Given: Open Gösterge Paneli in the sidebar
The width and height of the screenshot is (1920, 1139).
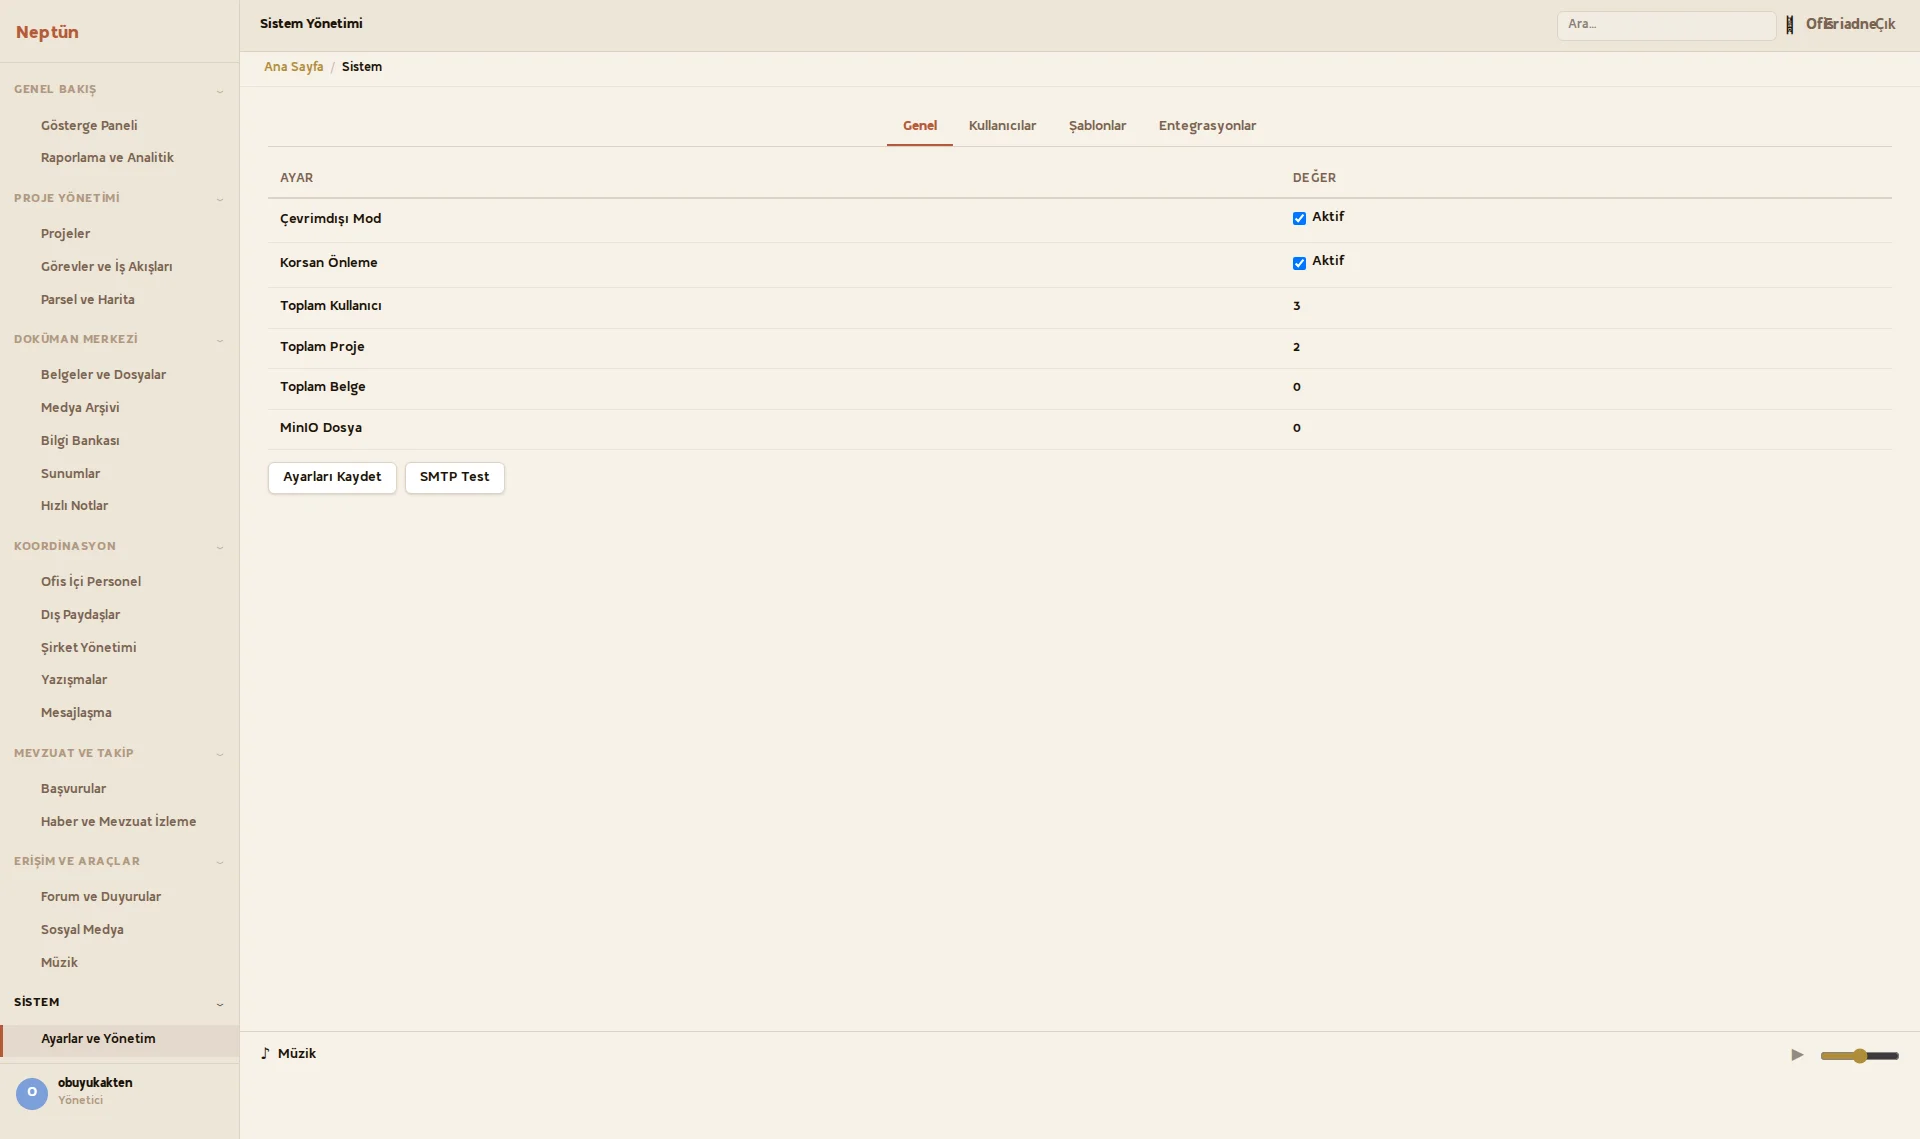Looking at the screenshot, I should pos(89,126).
